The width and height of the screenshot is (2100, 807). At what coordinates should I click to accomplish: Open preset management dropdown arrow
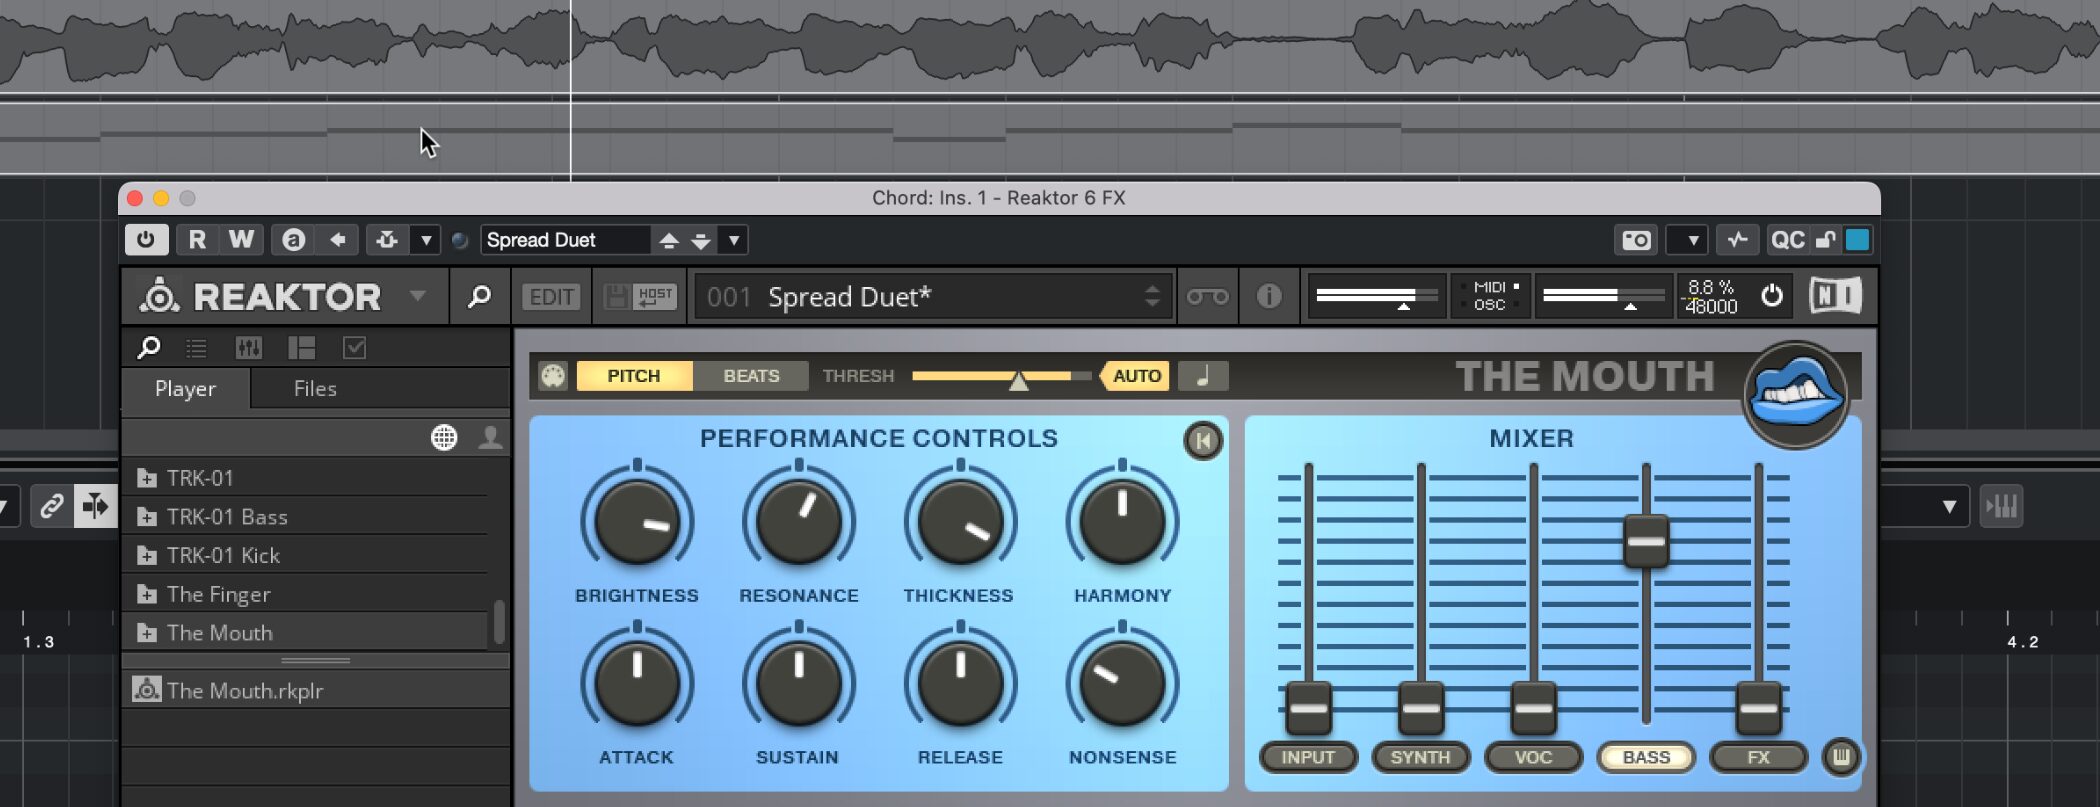point(734,240)
